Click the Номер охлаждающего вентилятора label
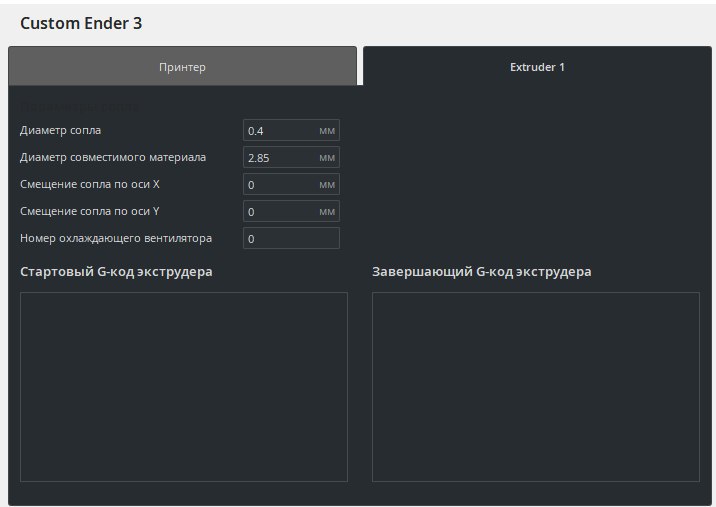 tap(116, 238)
